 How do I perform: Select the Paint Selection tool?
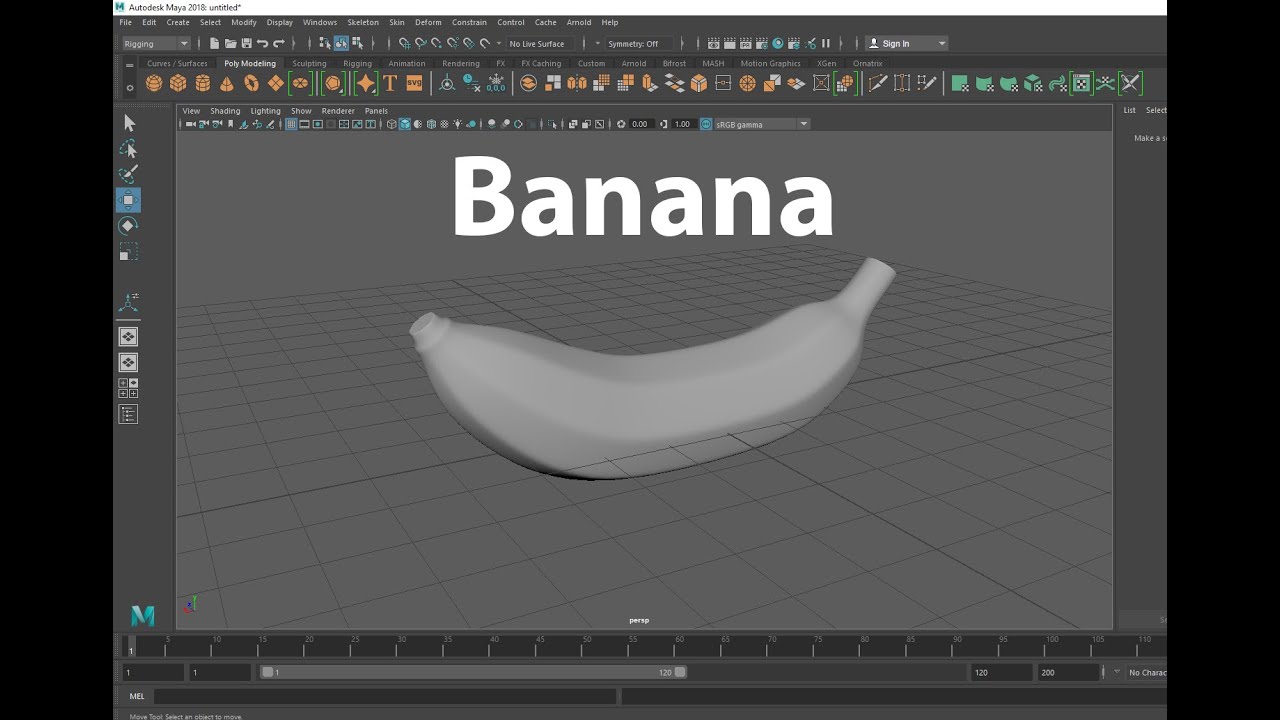point(128,174)
